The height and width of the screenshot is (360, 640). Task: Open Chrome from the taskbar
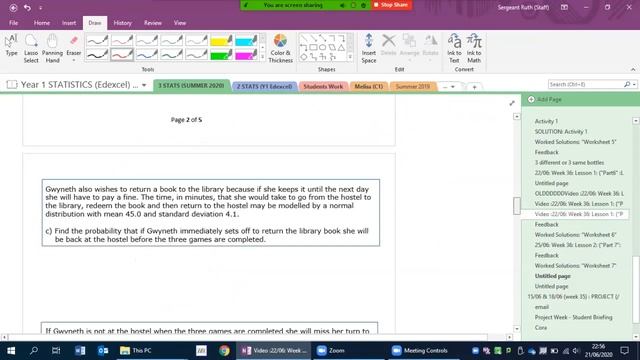(x=224, y=351)
